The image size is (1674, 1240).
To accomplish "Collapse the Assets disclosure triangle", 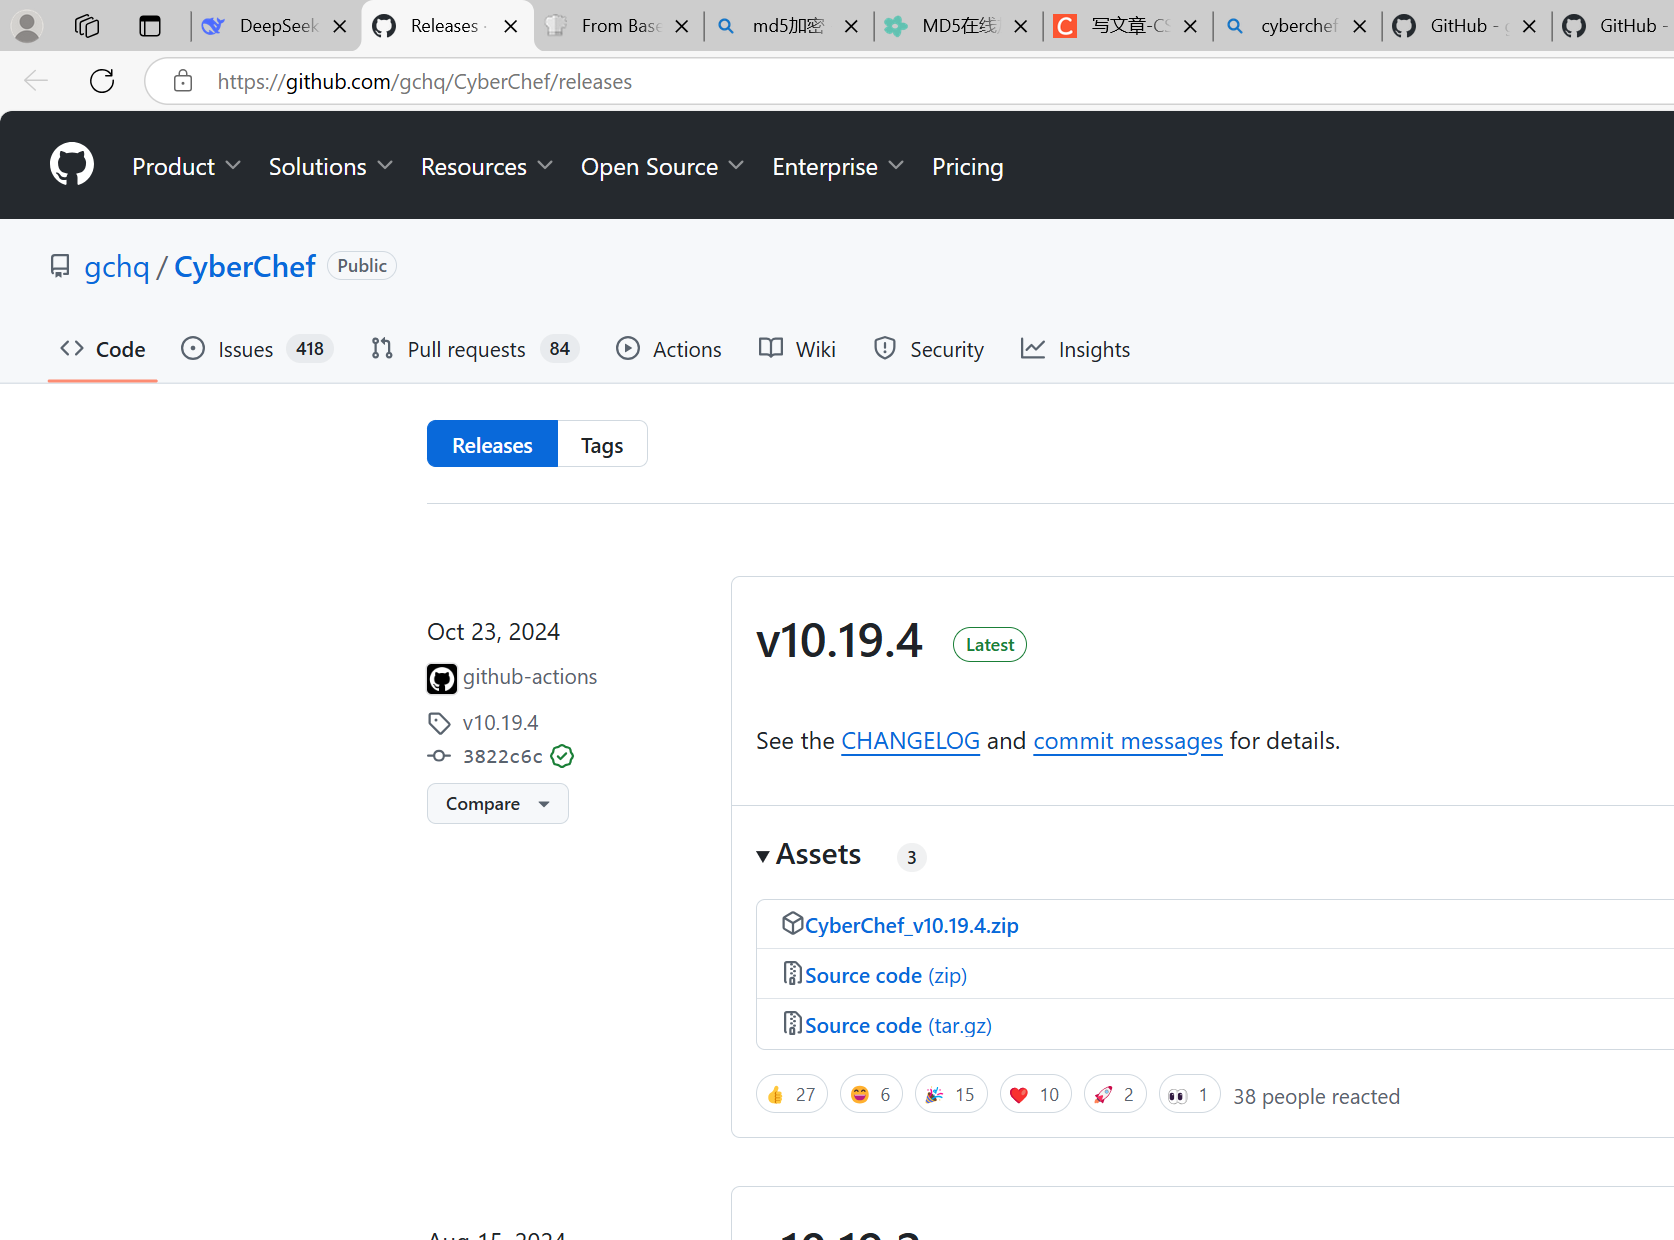I will [763, 855].
